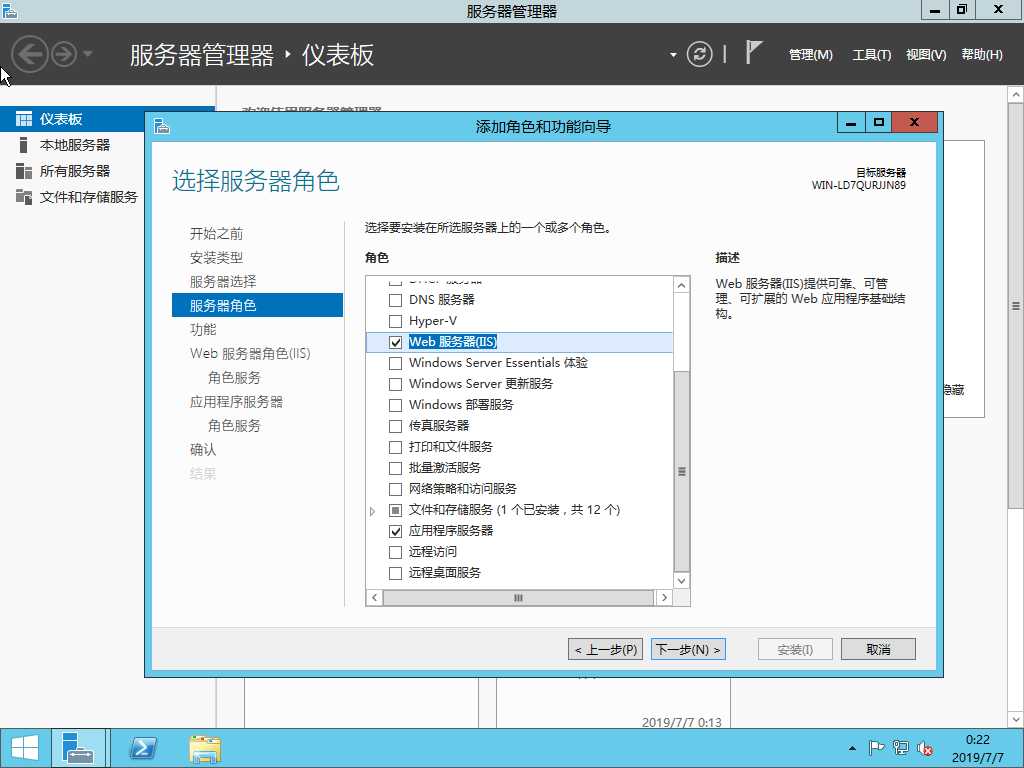Open the header dropdown arrow beside refresh
The image size is (1024, 768).
tap(673, 55)
